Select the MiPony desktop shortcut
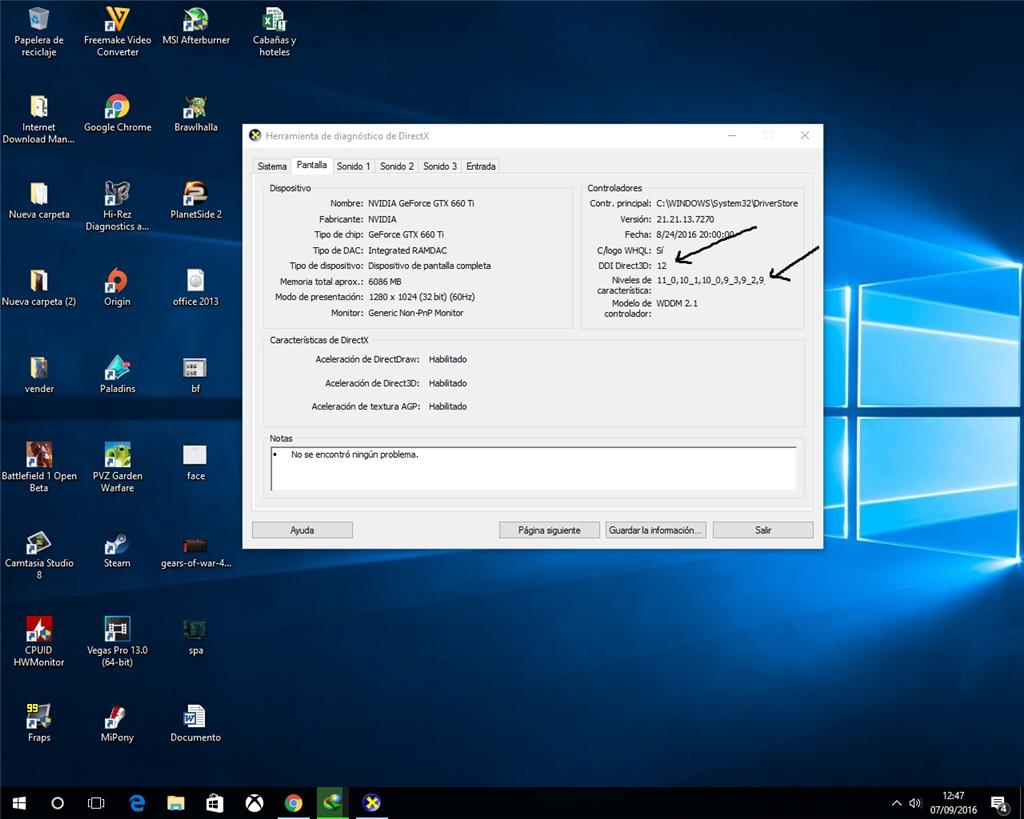The width and height of the screenshot is (1024, 819). tap(118, 724)
